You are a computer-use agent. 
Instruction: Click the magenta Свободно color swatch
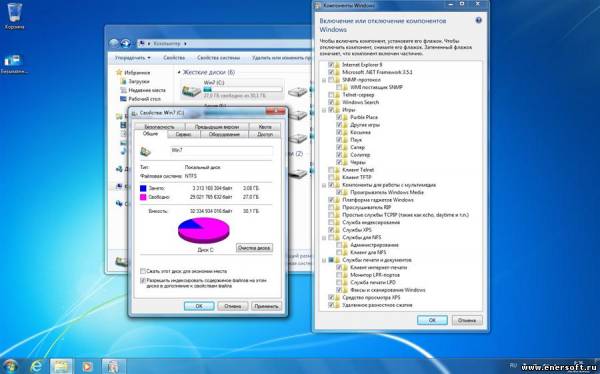coord(143,197)
